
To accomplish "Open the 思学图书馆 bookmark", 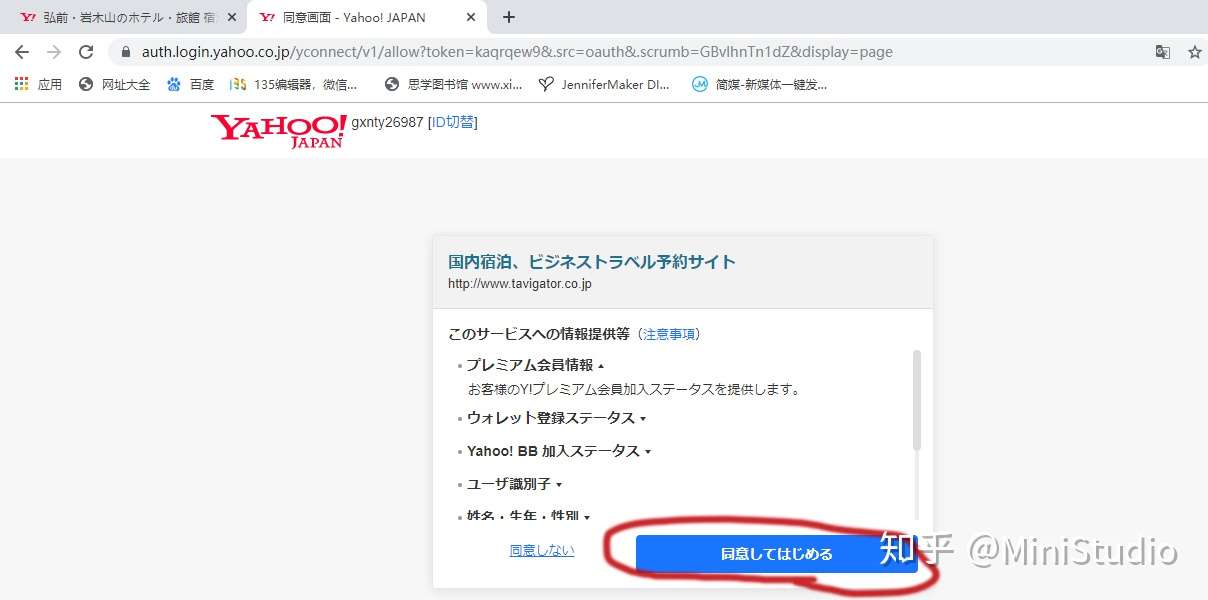I will coord(453,85).
